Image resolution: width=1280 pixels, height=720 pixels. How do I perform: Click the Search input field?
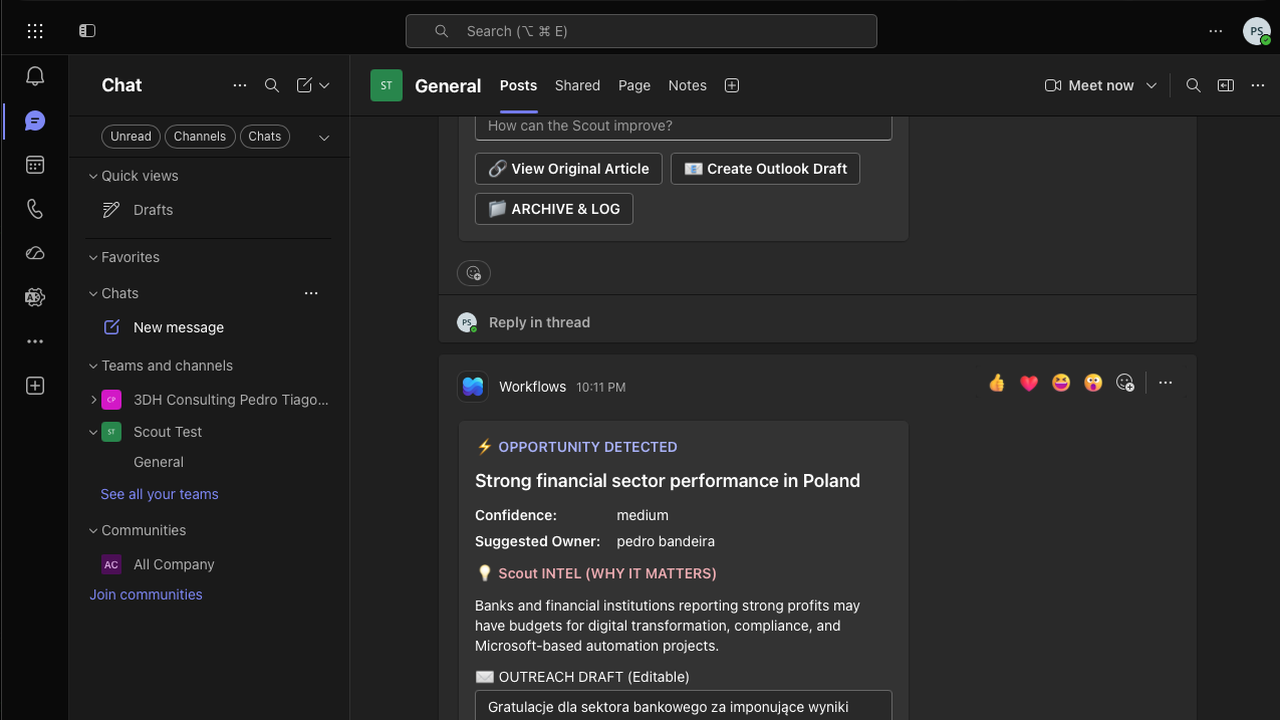(641, 31)
